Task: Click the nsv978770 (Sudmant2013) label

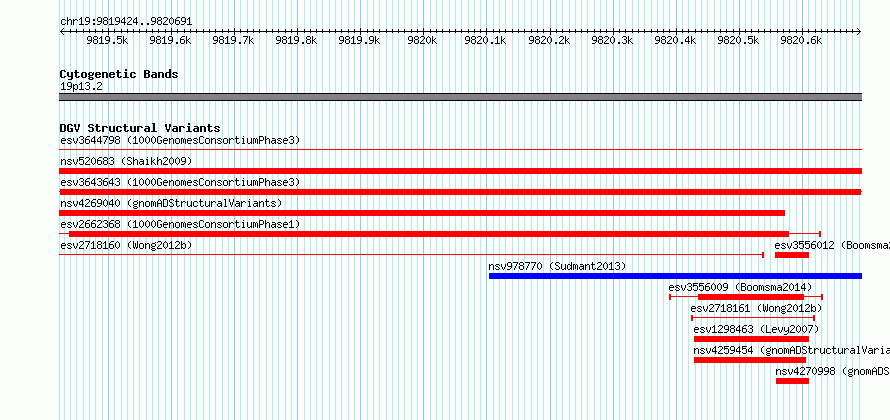Action: [557, 266]
